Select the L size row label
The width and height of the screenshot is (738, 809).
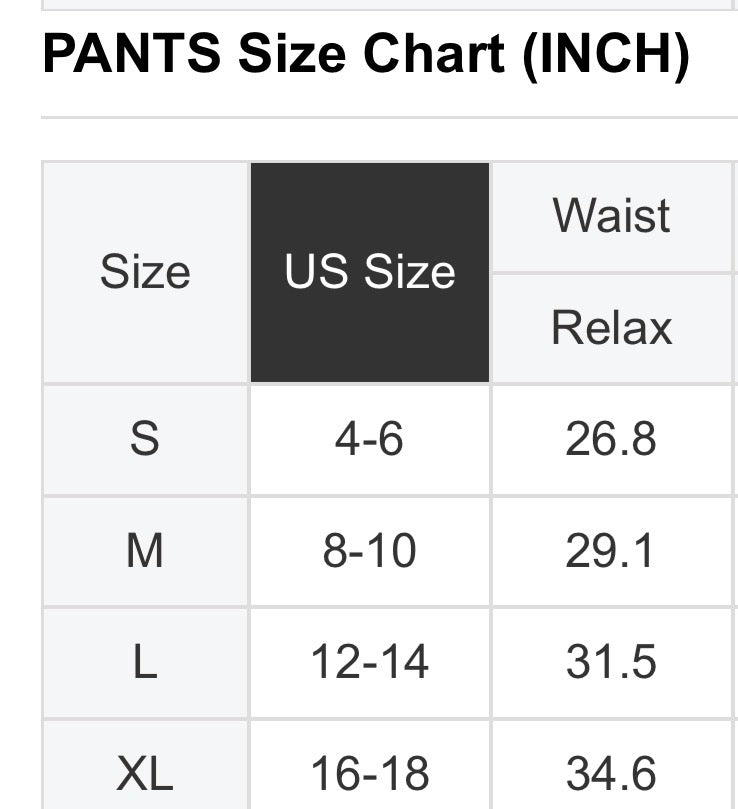tap(145, 662)
